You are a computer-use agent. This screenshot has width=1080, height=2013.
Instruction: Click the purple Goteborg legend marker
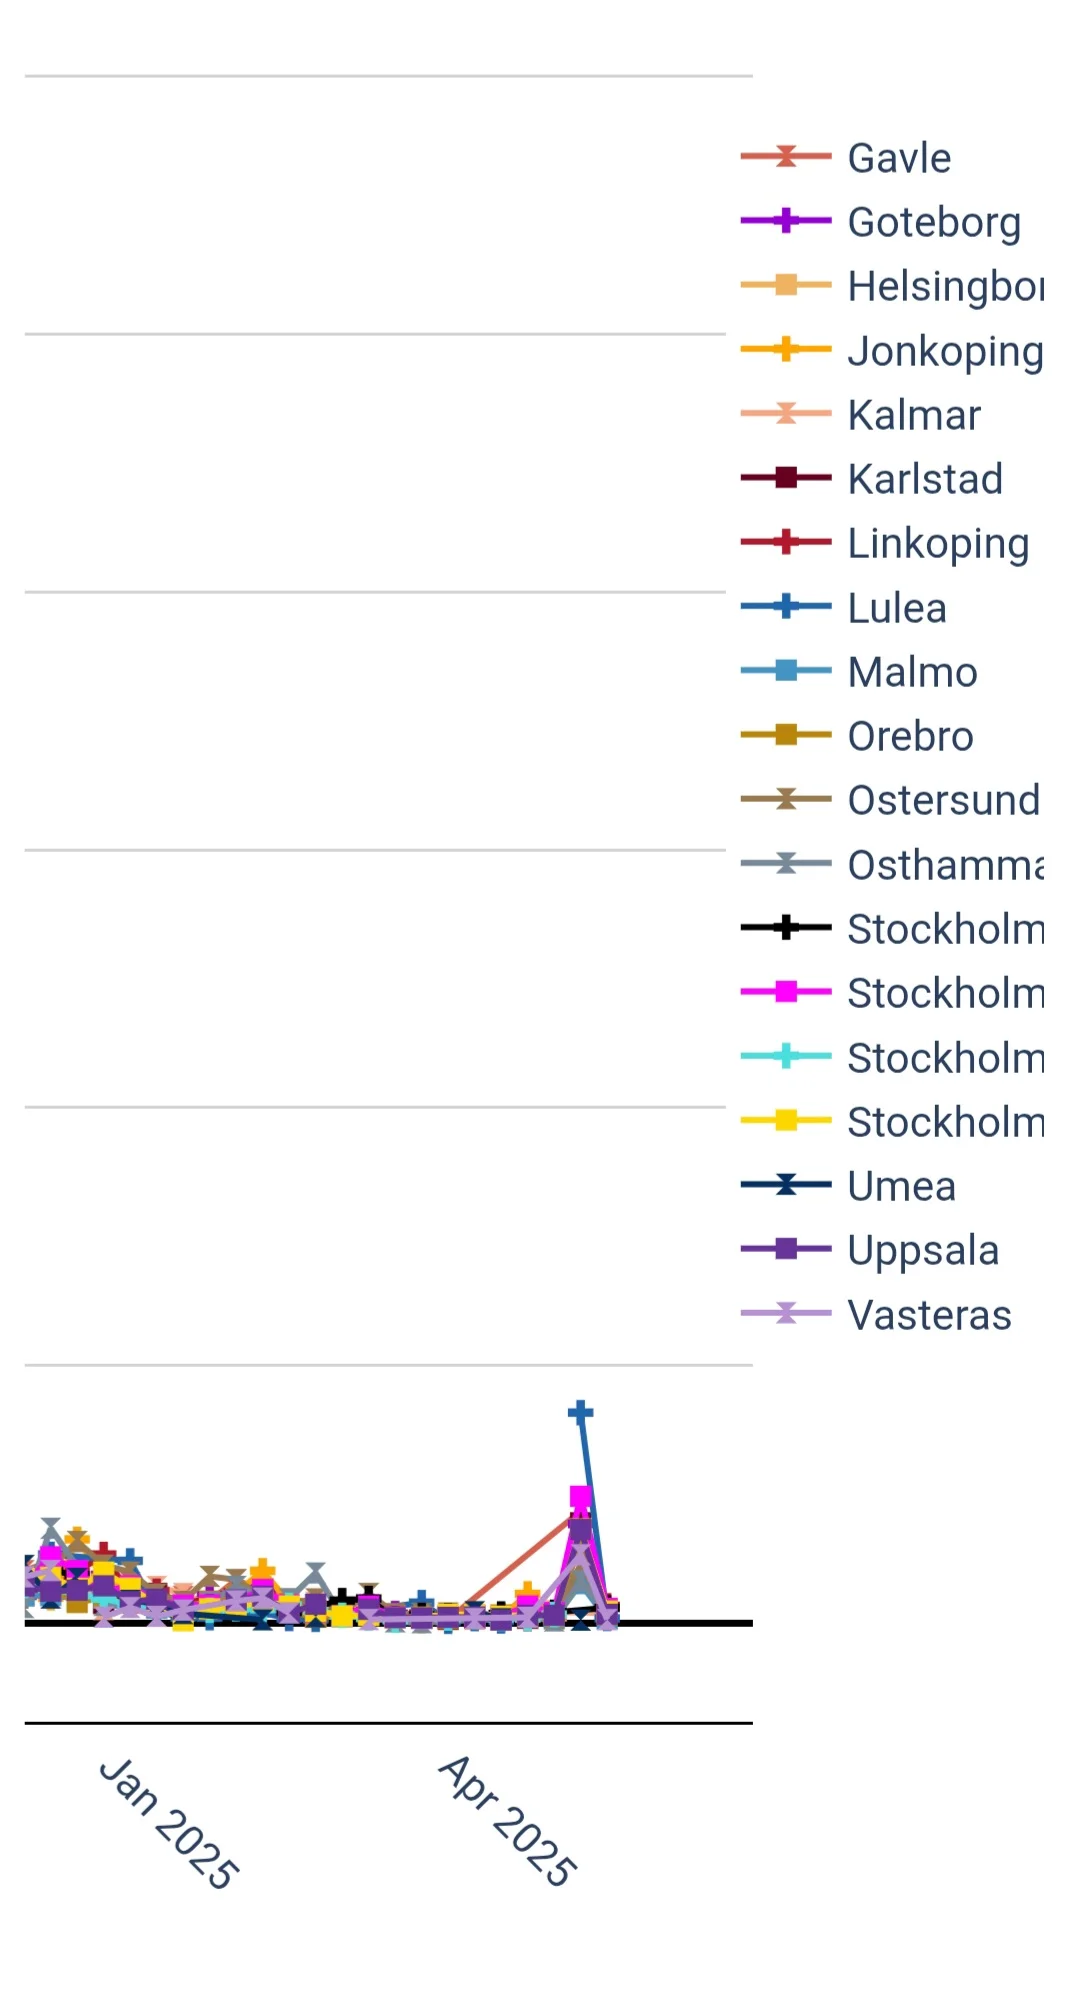786,220
